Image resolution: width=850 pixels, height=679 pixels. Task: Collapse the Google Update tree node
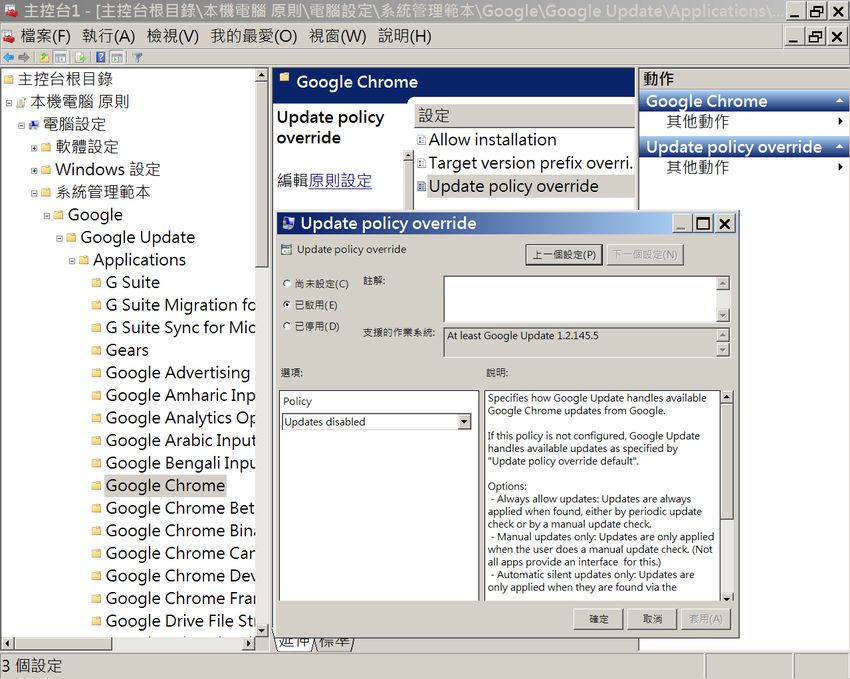pyautogui.click(x=60, y=238)
